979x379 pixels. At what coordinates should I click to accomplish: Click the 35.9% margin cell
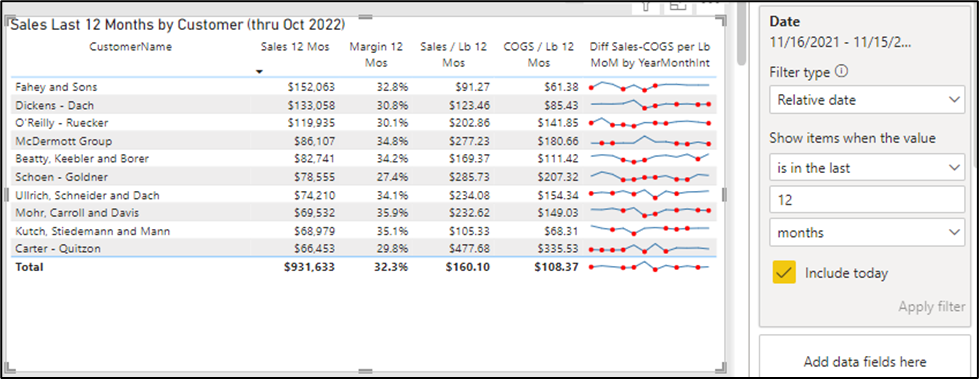[x=392, y=213]
